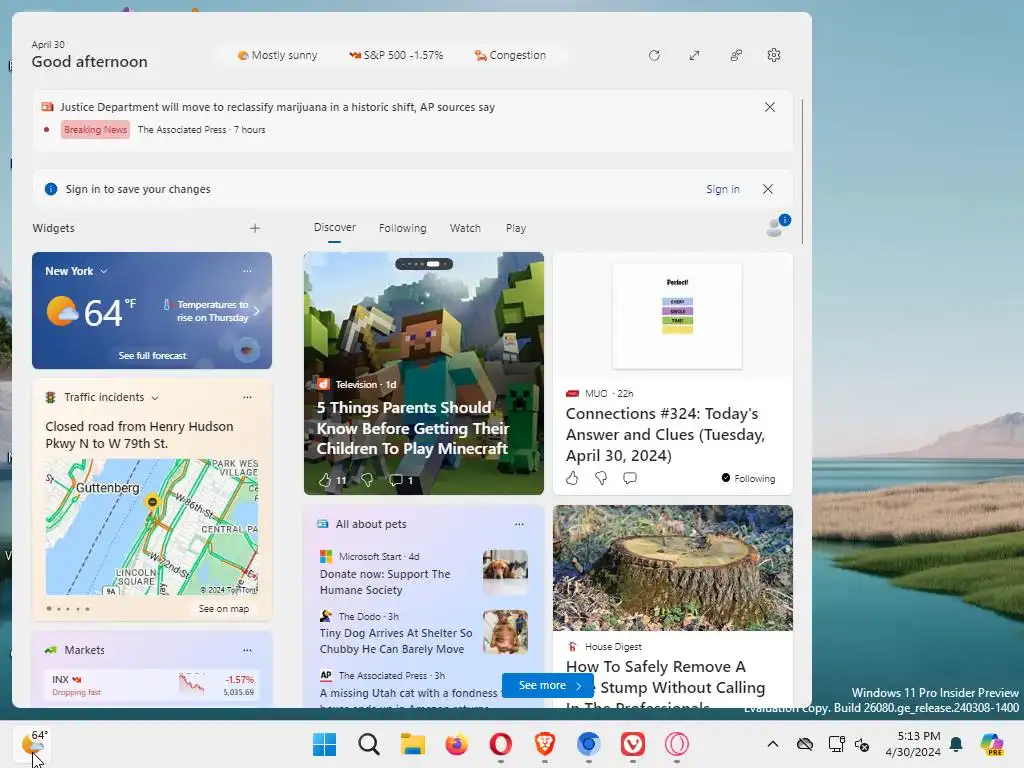
Task: Open All about pets more options
Action: click(519, 524)
